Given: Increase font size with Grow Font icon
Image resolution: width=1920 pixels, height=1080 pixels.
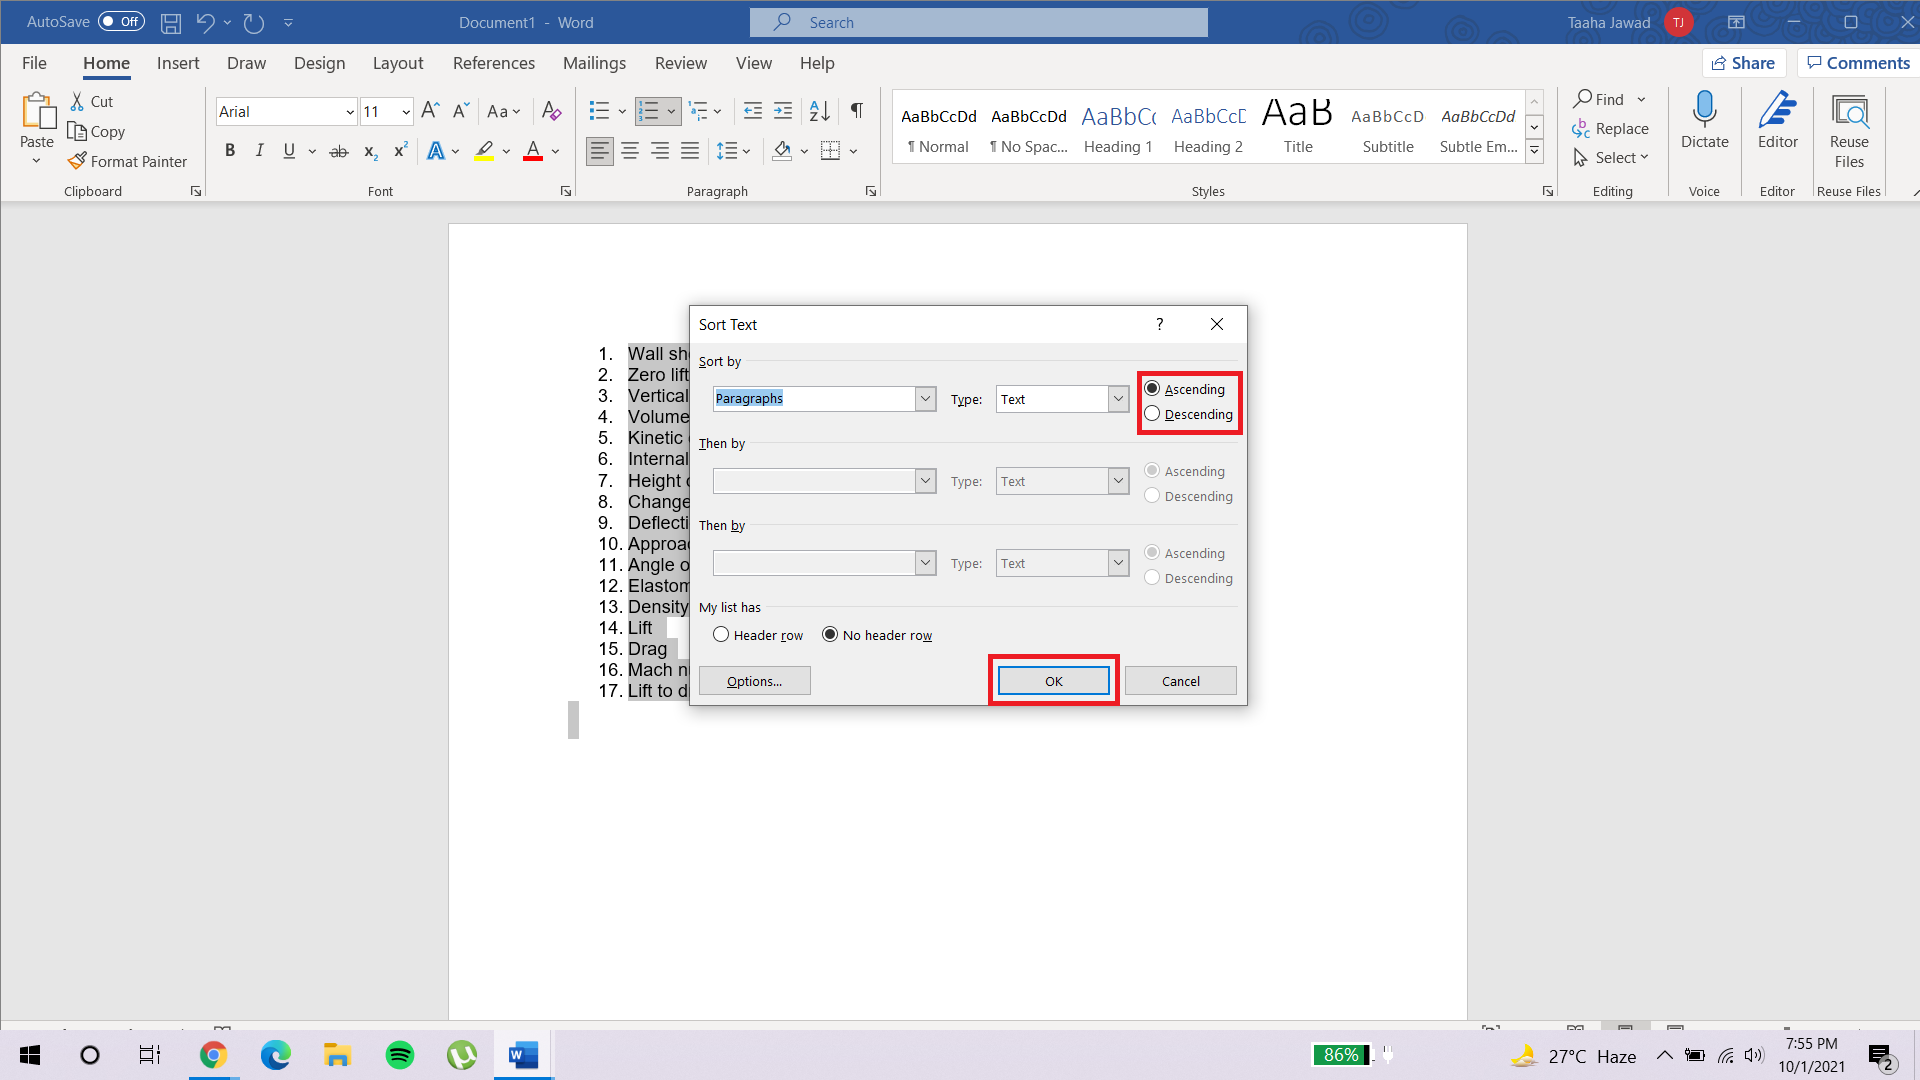Looking at the screenshot, I should [430, 111].
